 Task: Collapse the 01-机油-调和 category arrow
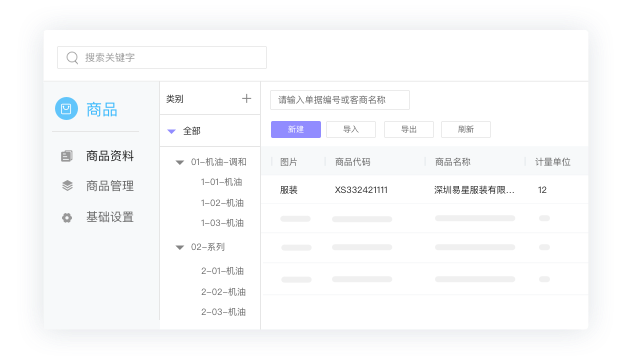pyautogui.click(x=180, y=162)
